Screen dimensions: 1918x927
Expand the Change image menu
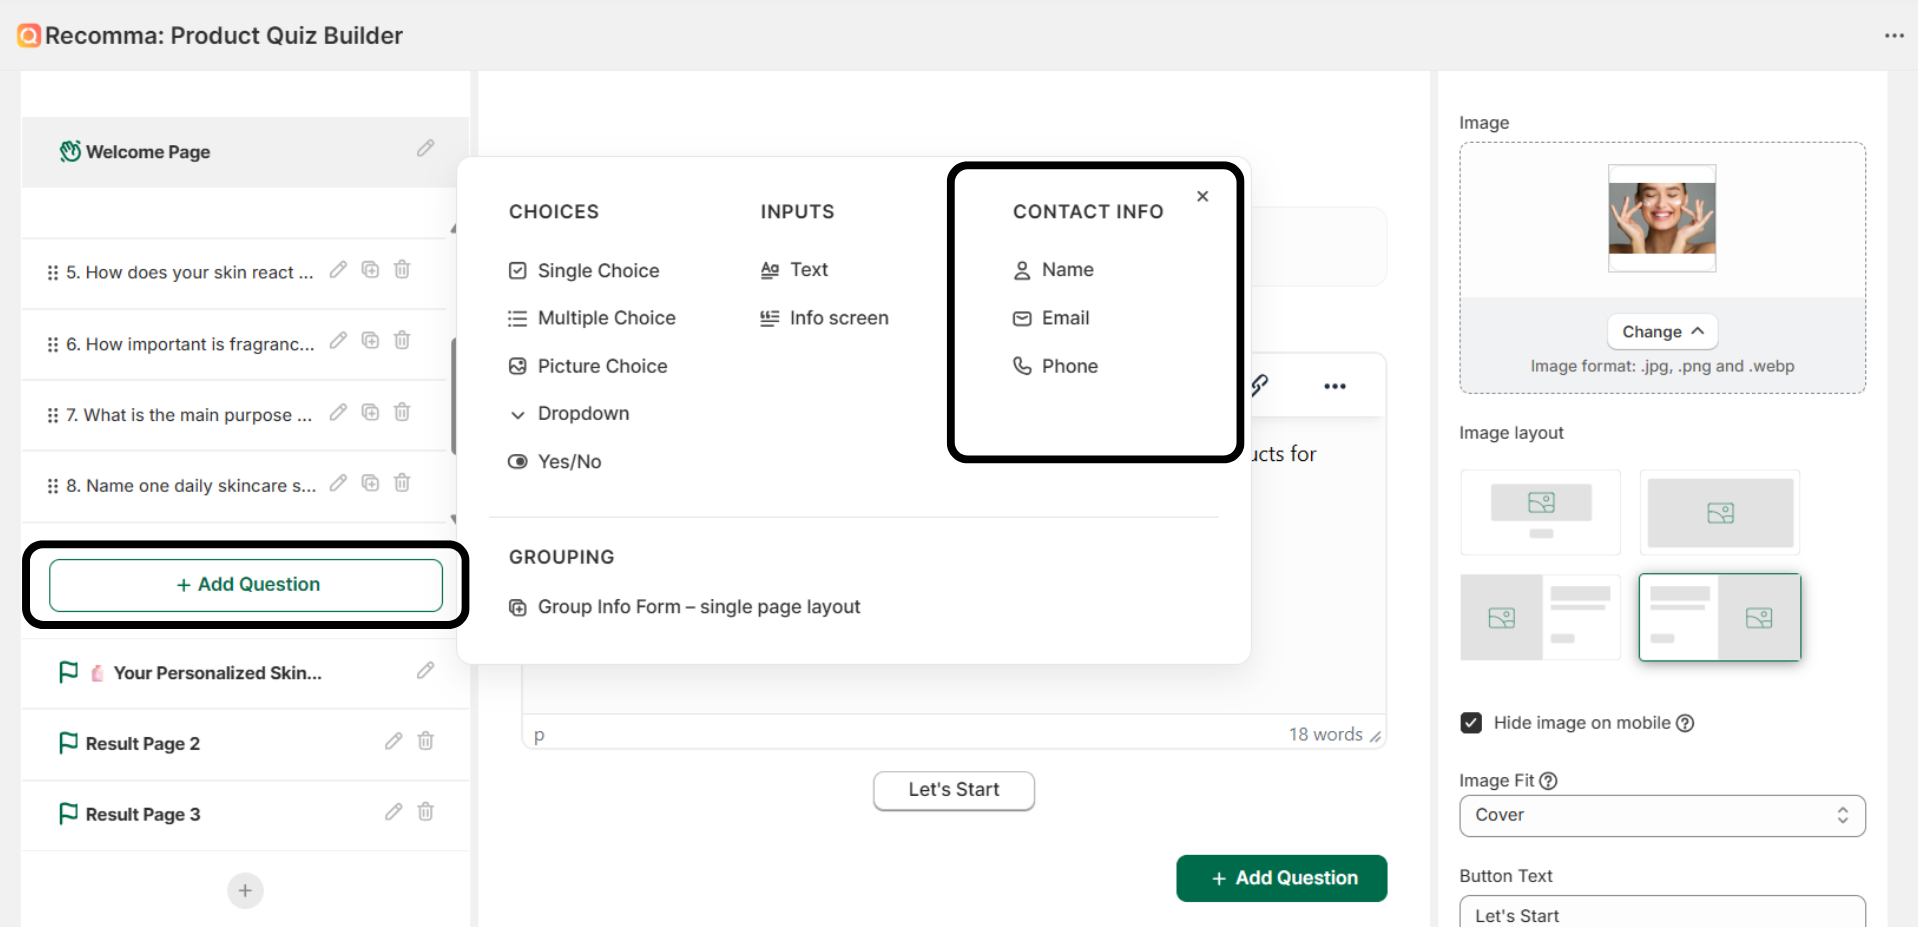click(1661, 332)
